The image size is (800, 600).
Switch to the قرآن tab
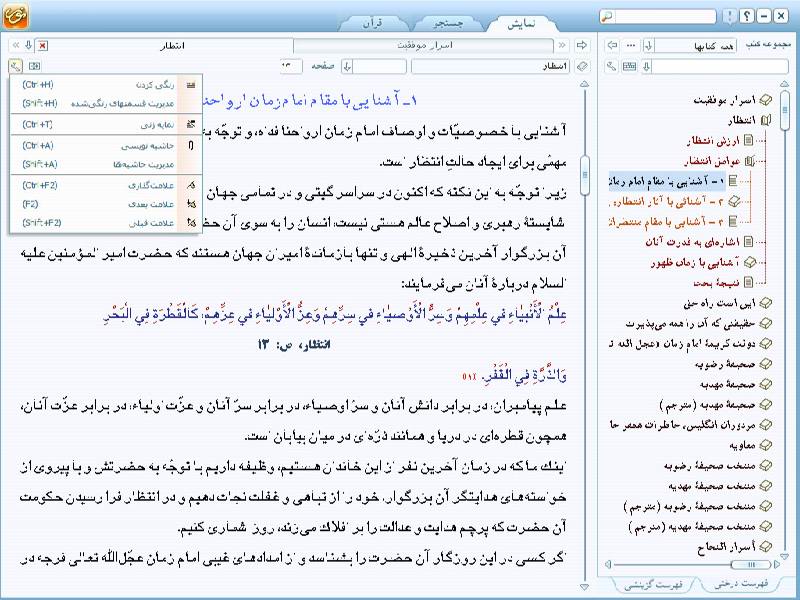[x=373, y=23]
